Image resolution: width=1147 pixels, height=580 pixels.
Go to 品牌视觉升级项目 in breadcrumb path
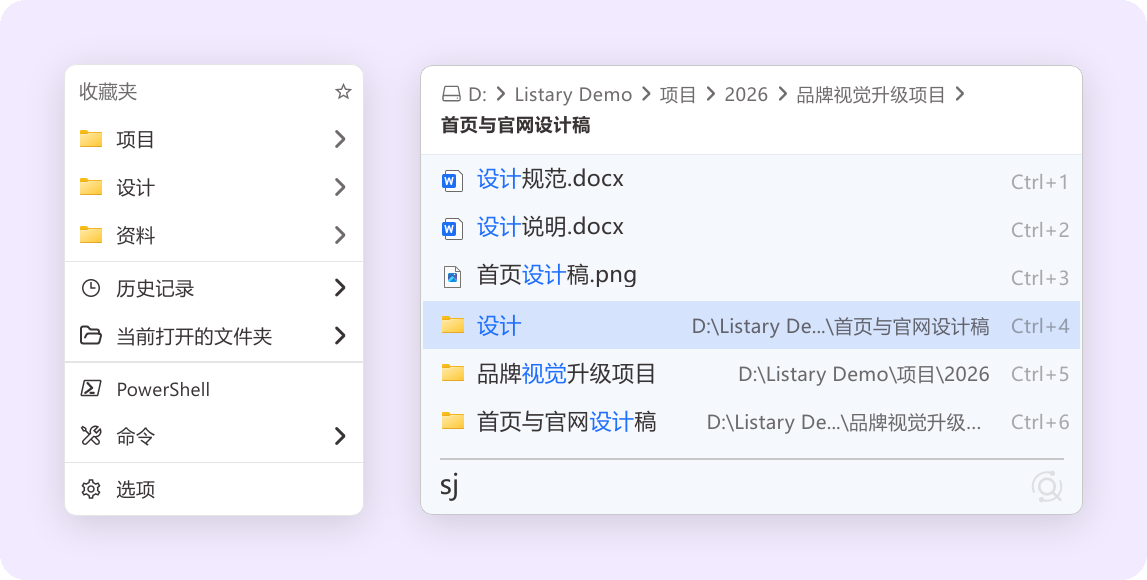coord(870,94)
